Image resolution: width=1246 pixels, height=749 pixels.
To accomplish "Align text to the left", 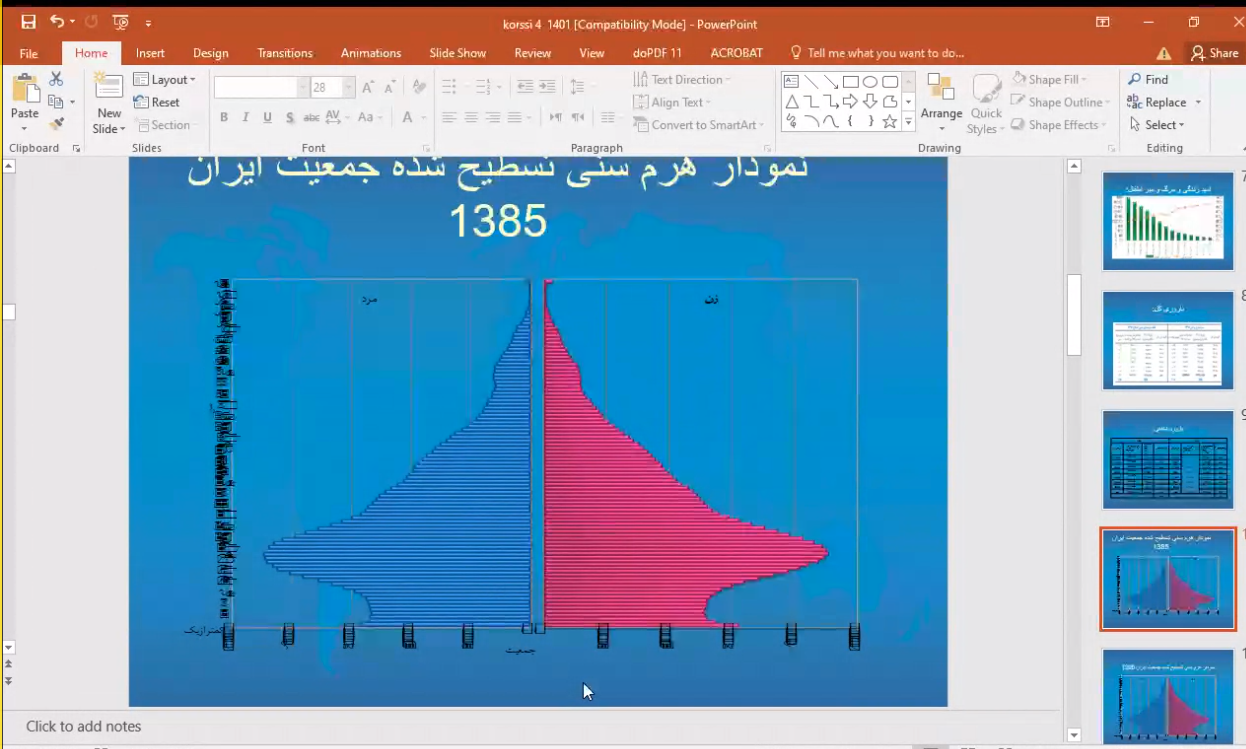I will (x=449, y=118).
